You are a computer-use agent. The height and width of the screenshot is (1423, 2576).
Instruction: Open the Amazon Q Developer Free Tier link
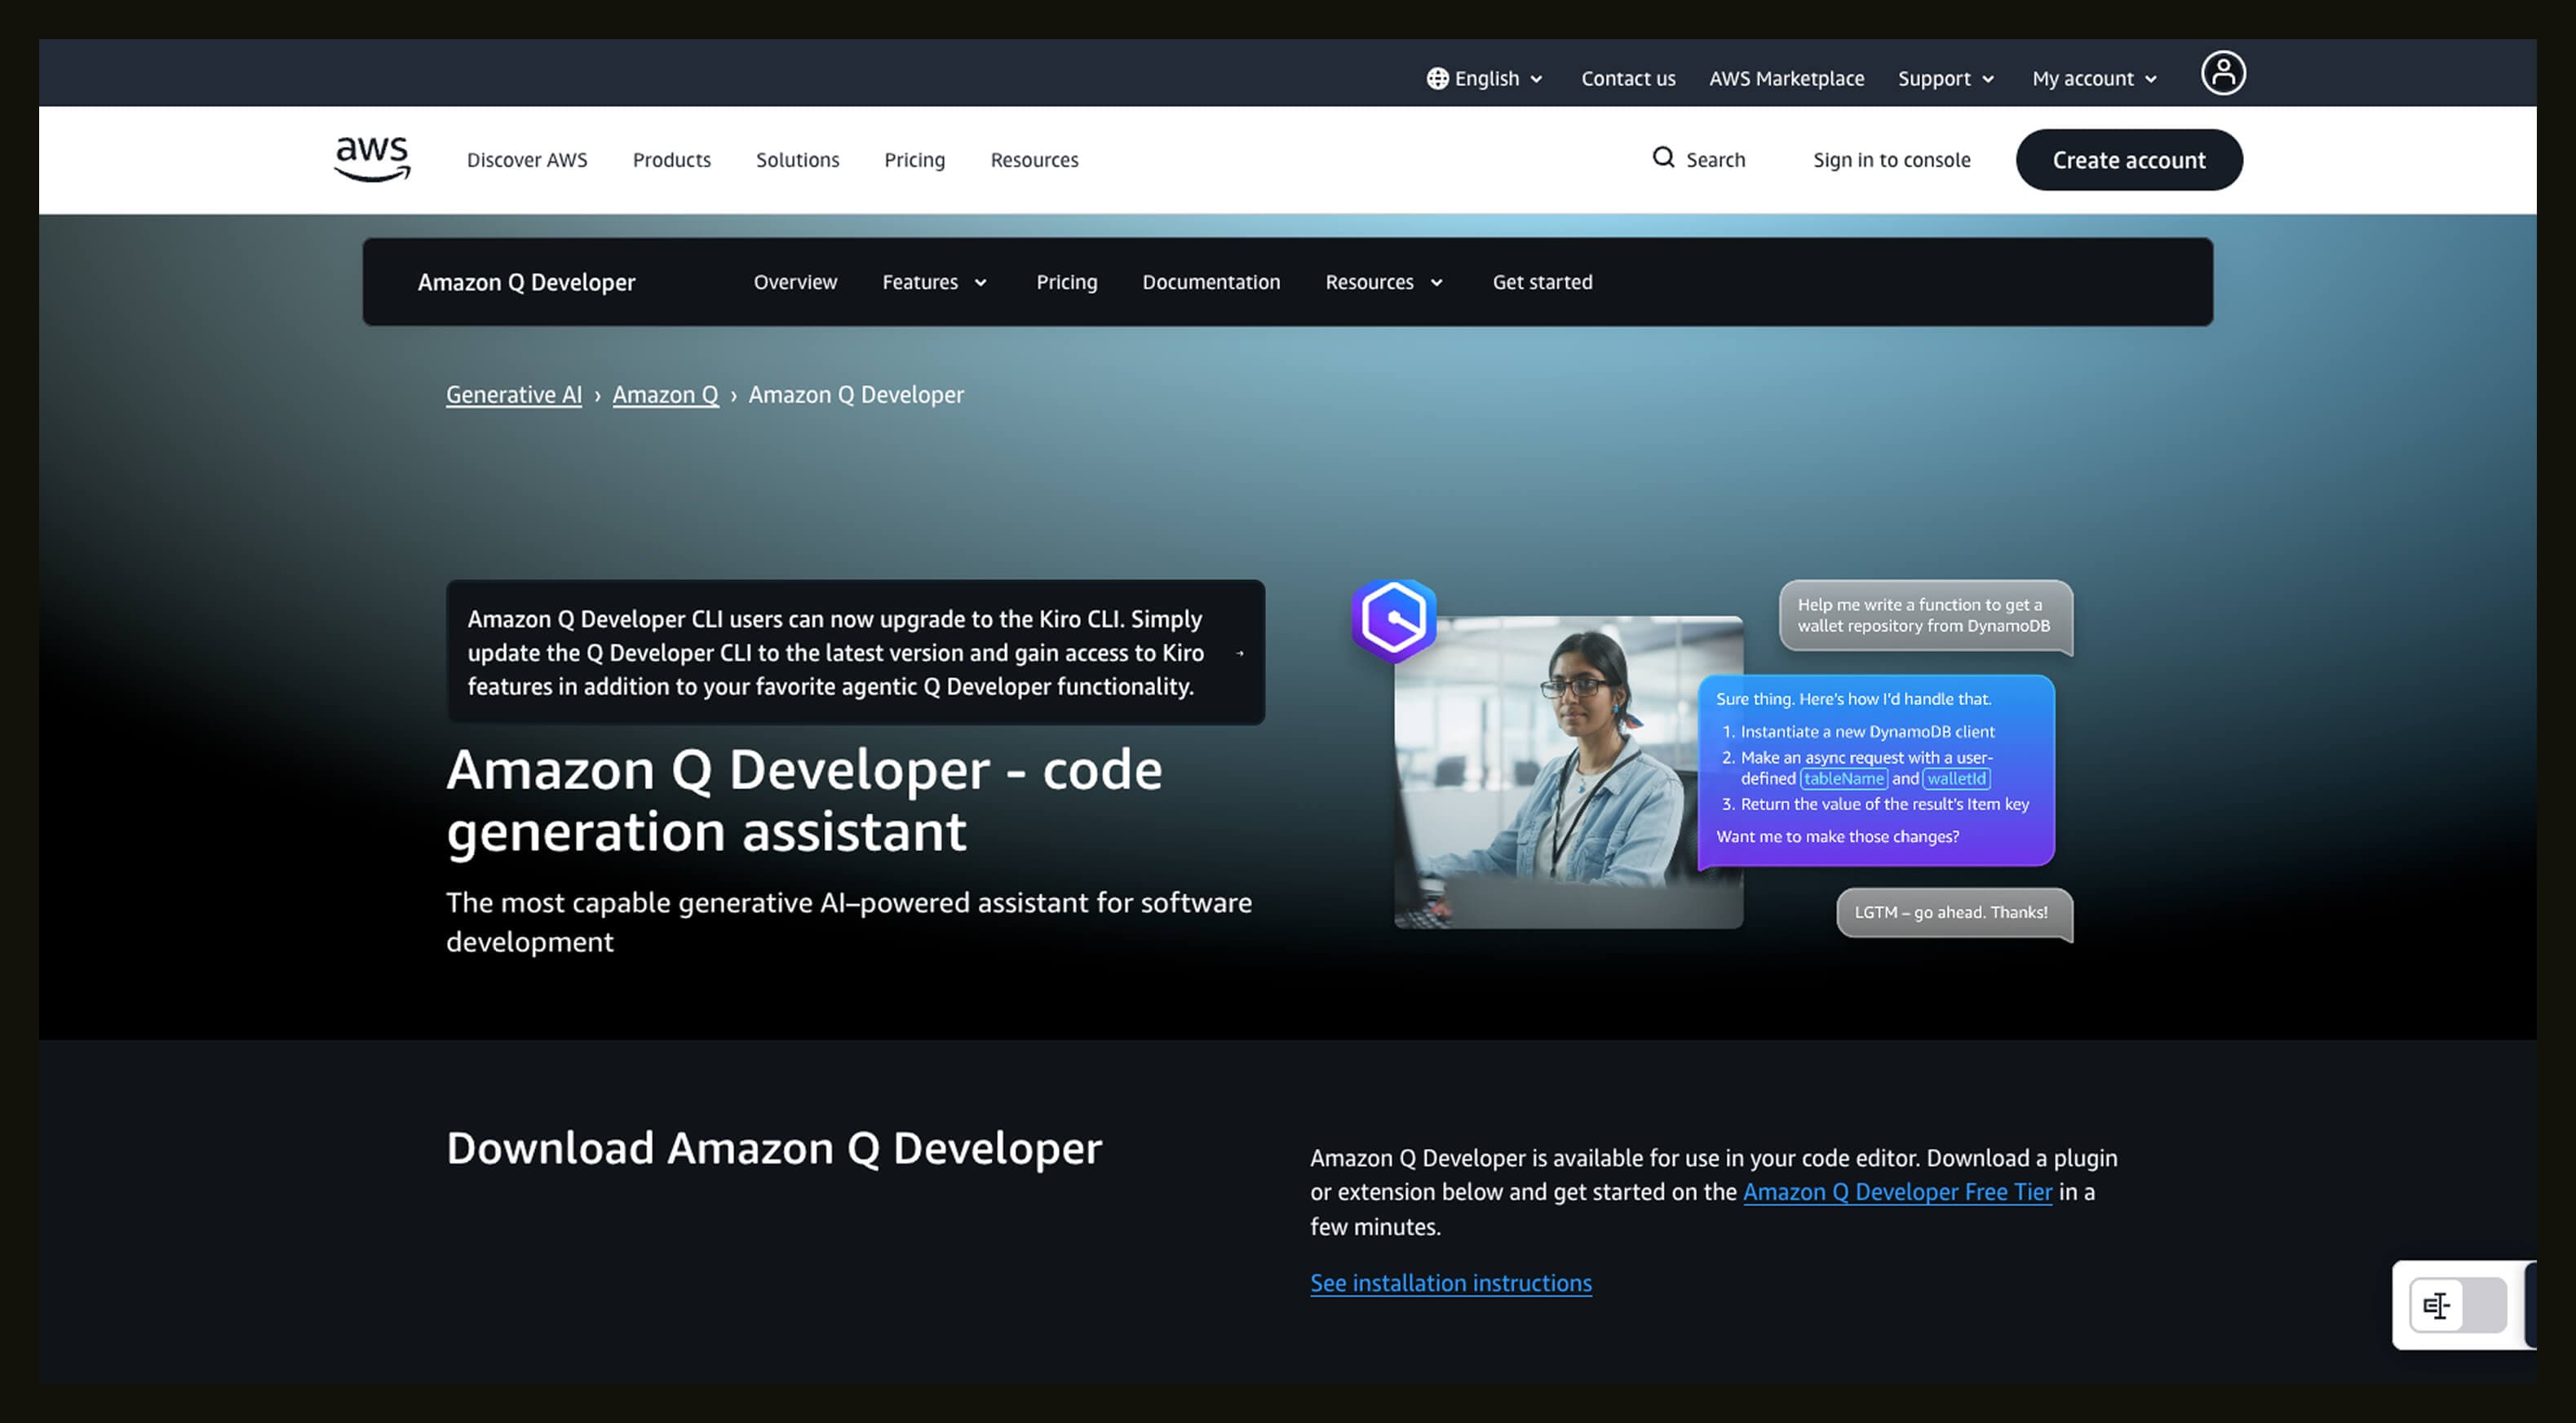[1897, 1192]
